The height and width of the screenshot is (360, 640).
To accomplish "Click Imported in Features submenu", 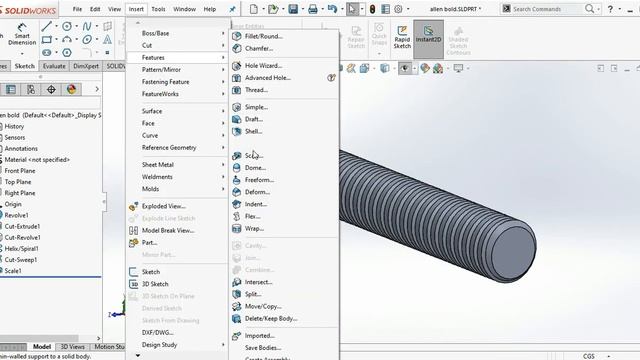I will (260, 336).
